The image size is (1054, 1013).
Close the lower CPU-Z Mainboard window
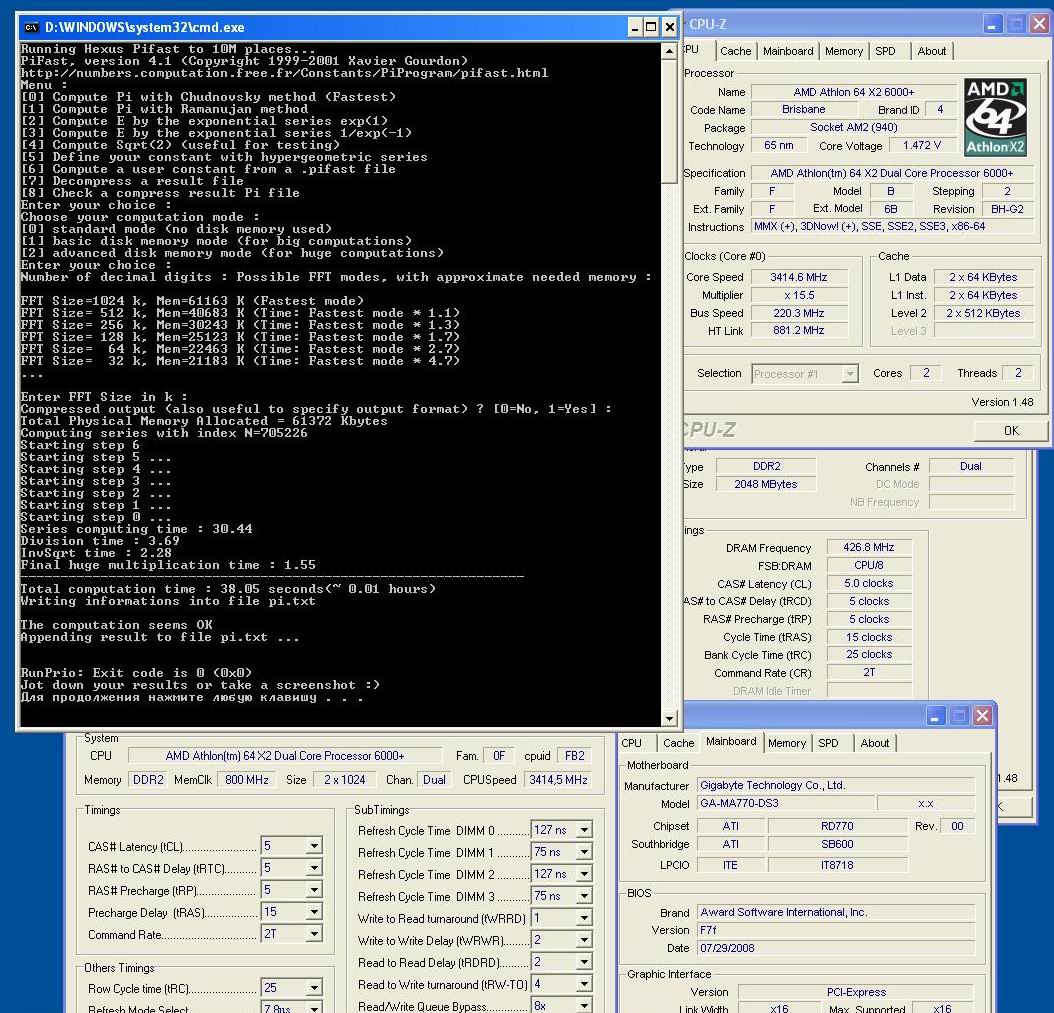tap(982, 715)
